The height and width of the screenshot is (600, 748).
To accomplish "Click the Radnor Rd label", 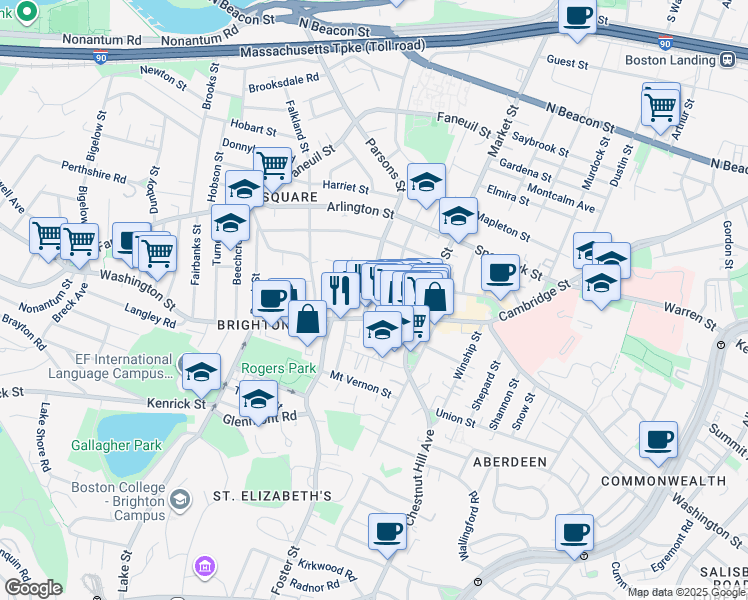I will [315, 584].
